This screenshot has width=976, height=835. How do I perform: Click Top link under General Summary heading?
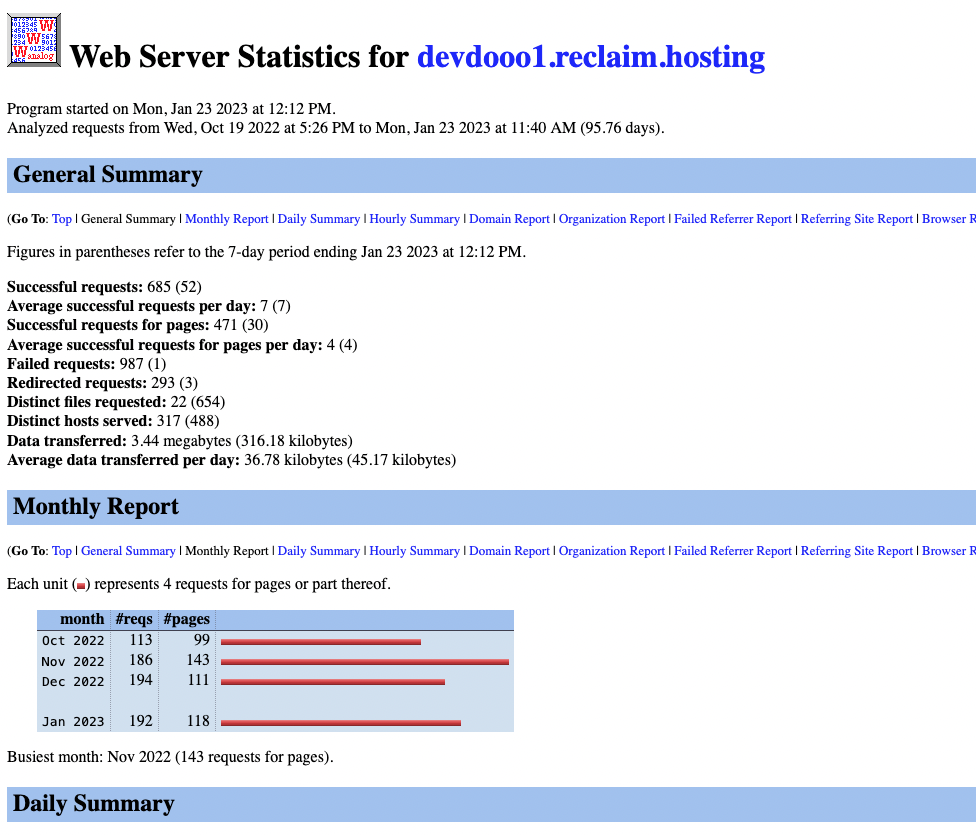point(62,219)
